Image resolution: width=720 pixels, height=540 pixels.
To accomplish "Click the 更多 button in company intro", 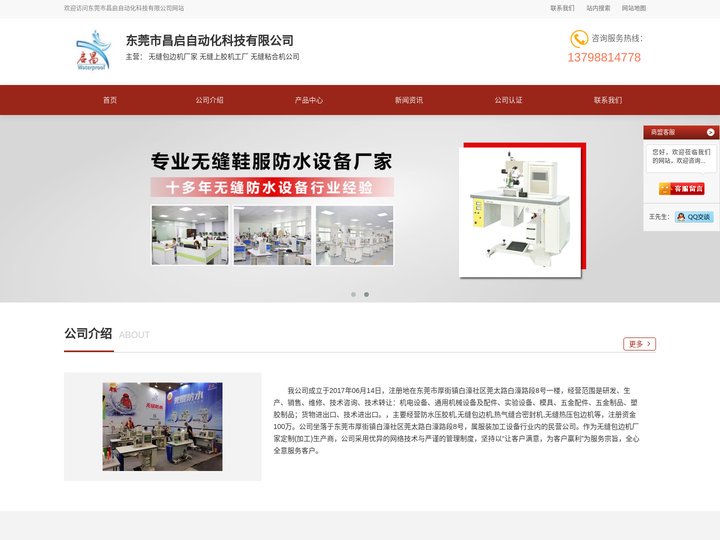I will pos(639,344).
